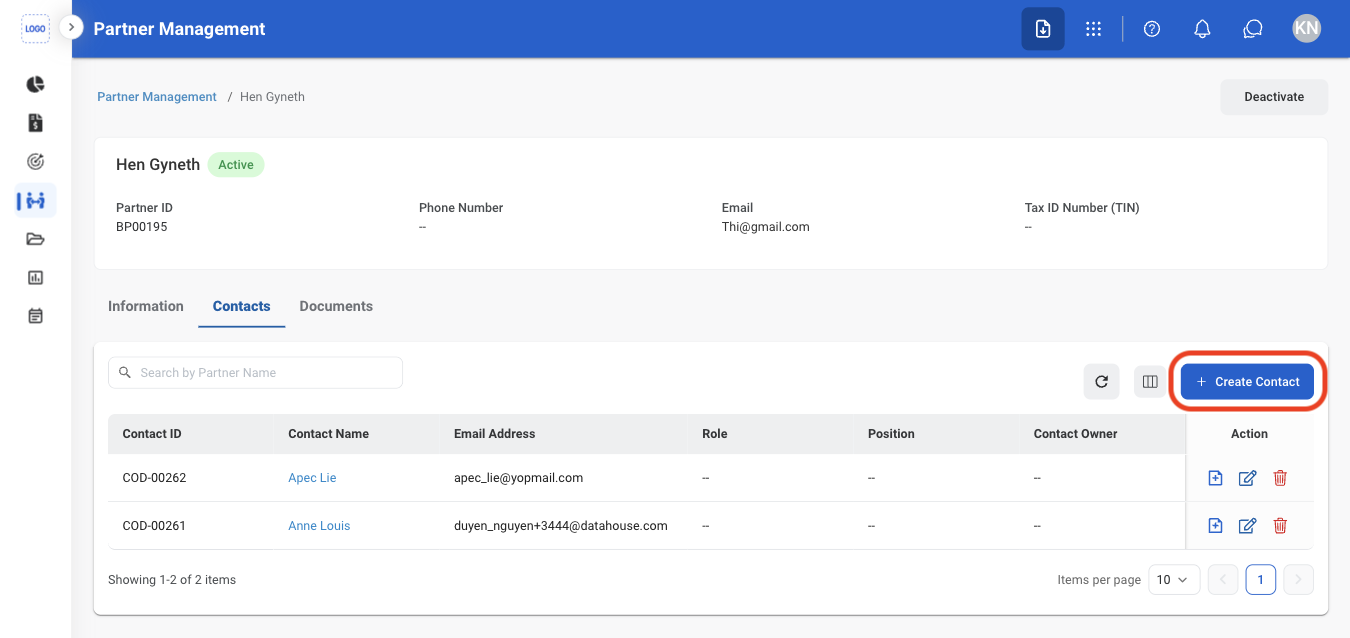The width and height of the screenshot is (1350, 638).
Task: Open the calendar sidebar icon
Action: (35, 316)
